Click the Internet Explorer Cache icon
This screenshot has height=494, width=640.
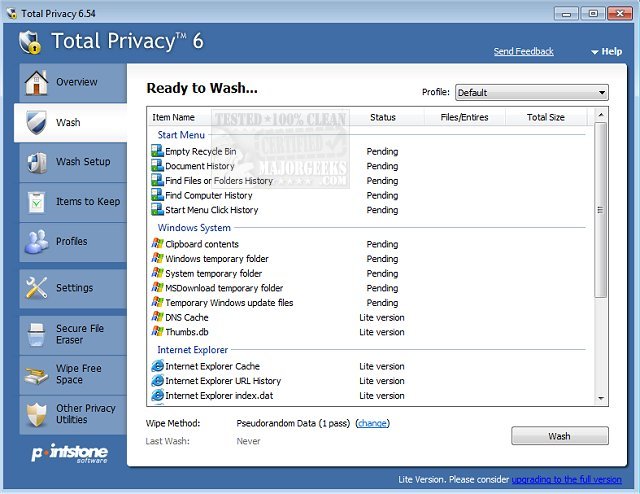pyautogui.click(x=157, y=366)
